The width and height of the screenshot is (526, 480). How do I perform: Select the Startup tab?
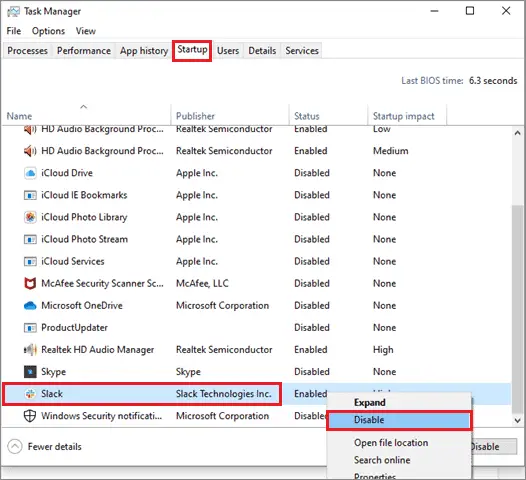pyautogui.click(x=192, y=50)
